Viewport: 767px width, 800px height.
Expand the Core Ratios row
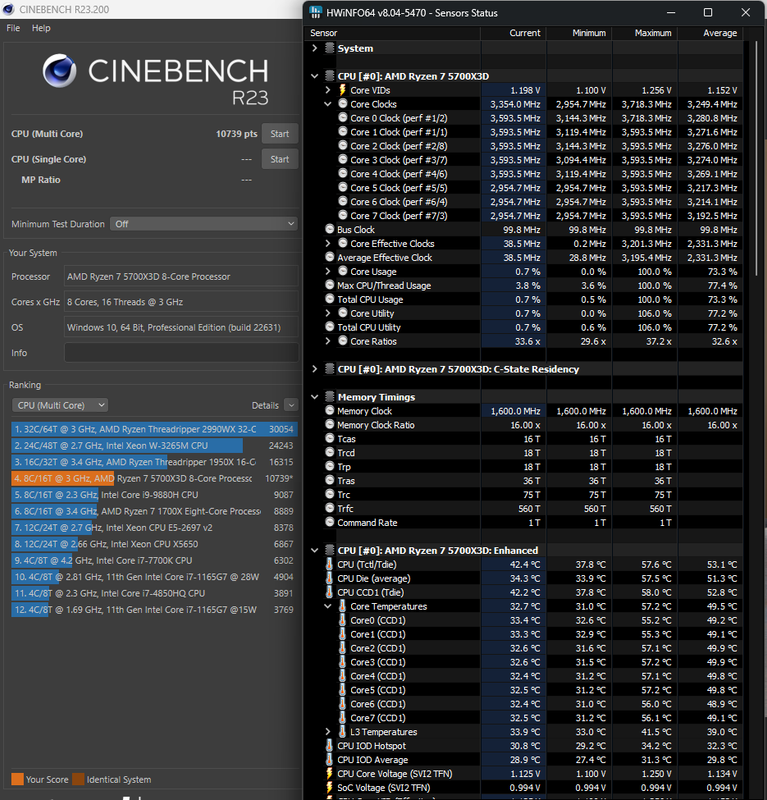[x=328, y=341]
